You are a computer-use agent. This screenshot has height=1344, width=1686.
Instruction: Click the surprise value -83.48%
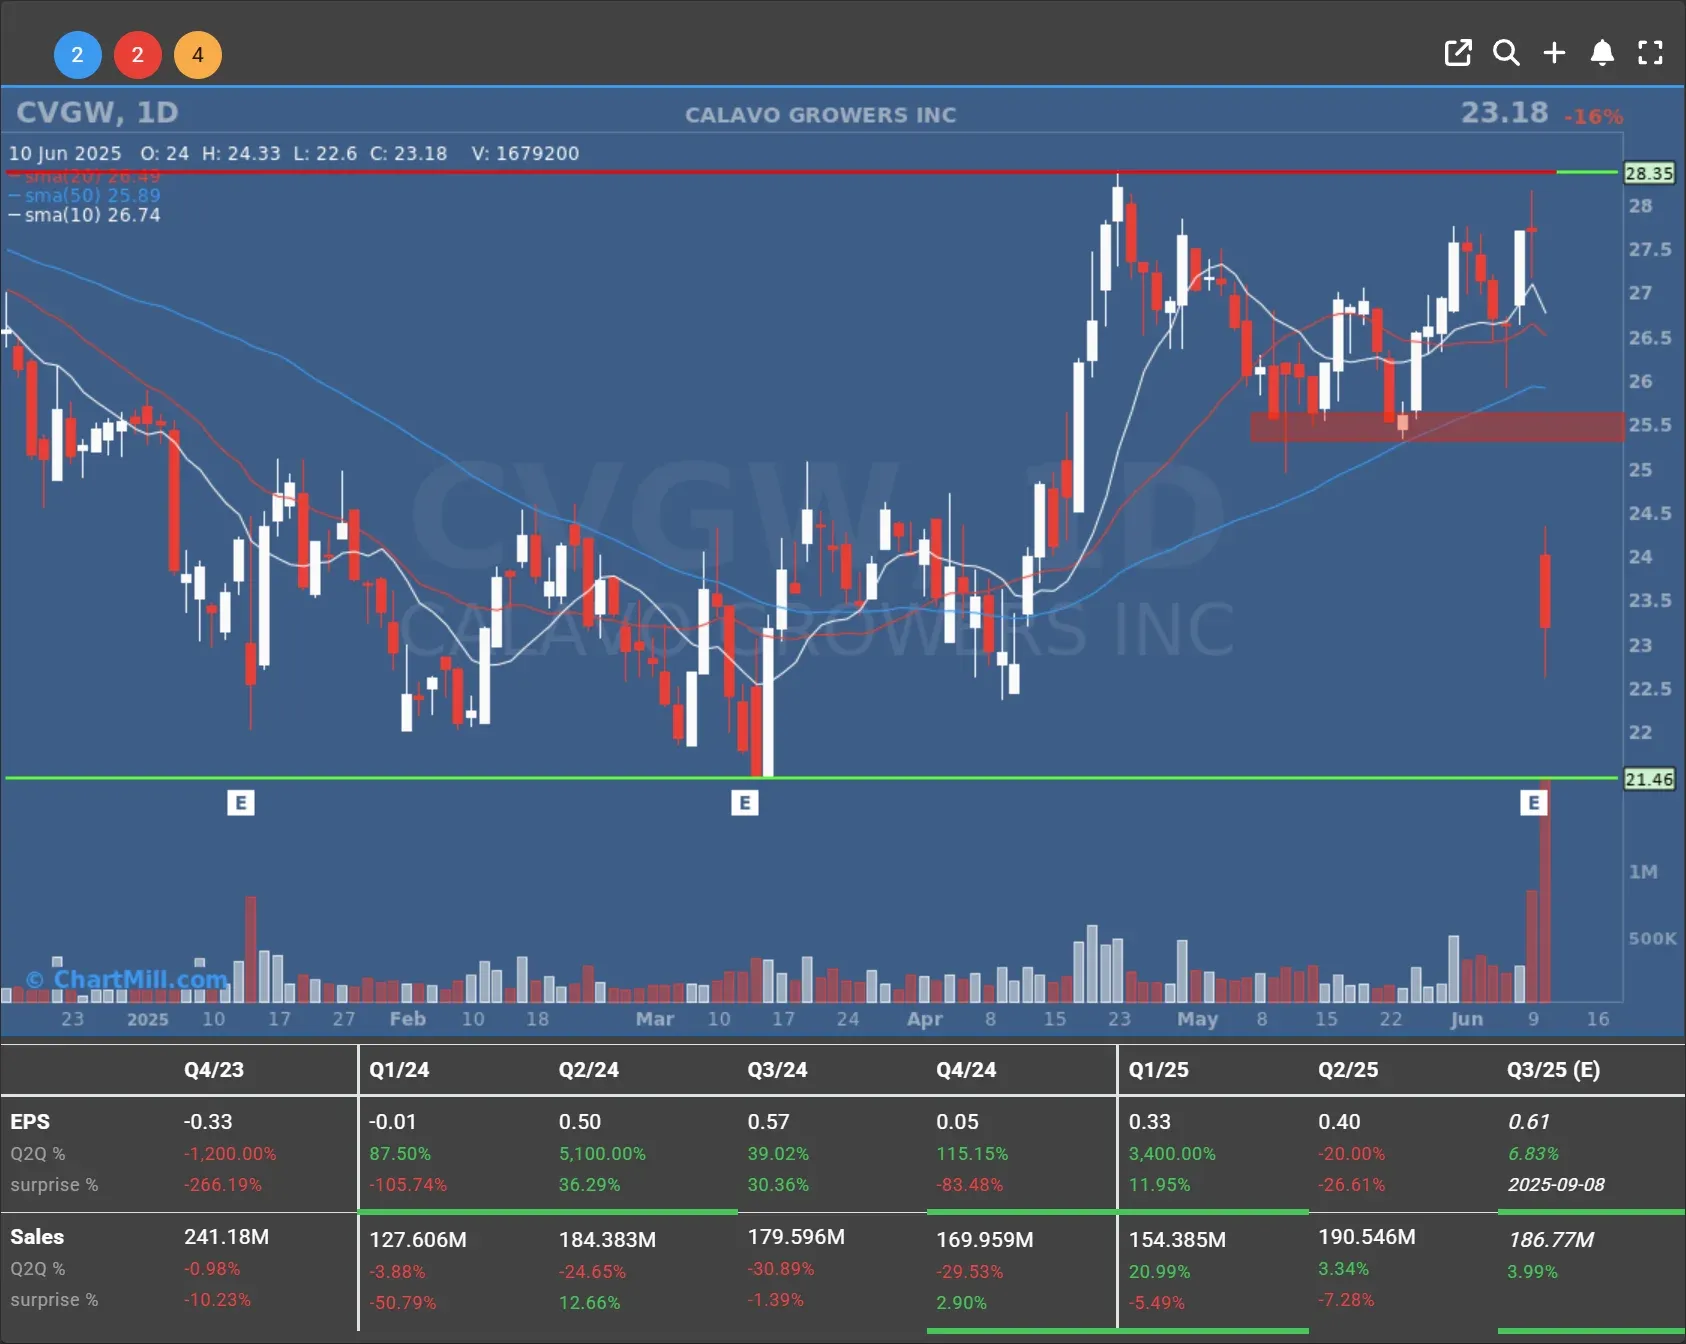[969, 1185]
